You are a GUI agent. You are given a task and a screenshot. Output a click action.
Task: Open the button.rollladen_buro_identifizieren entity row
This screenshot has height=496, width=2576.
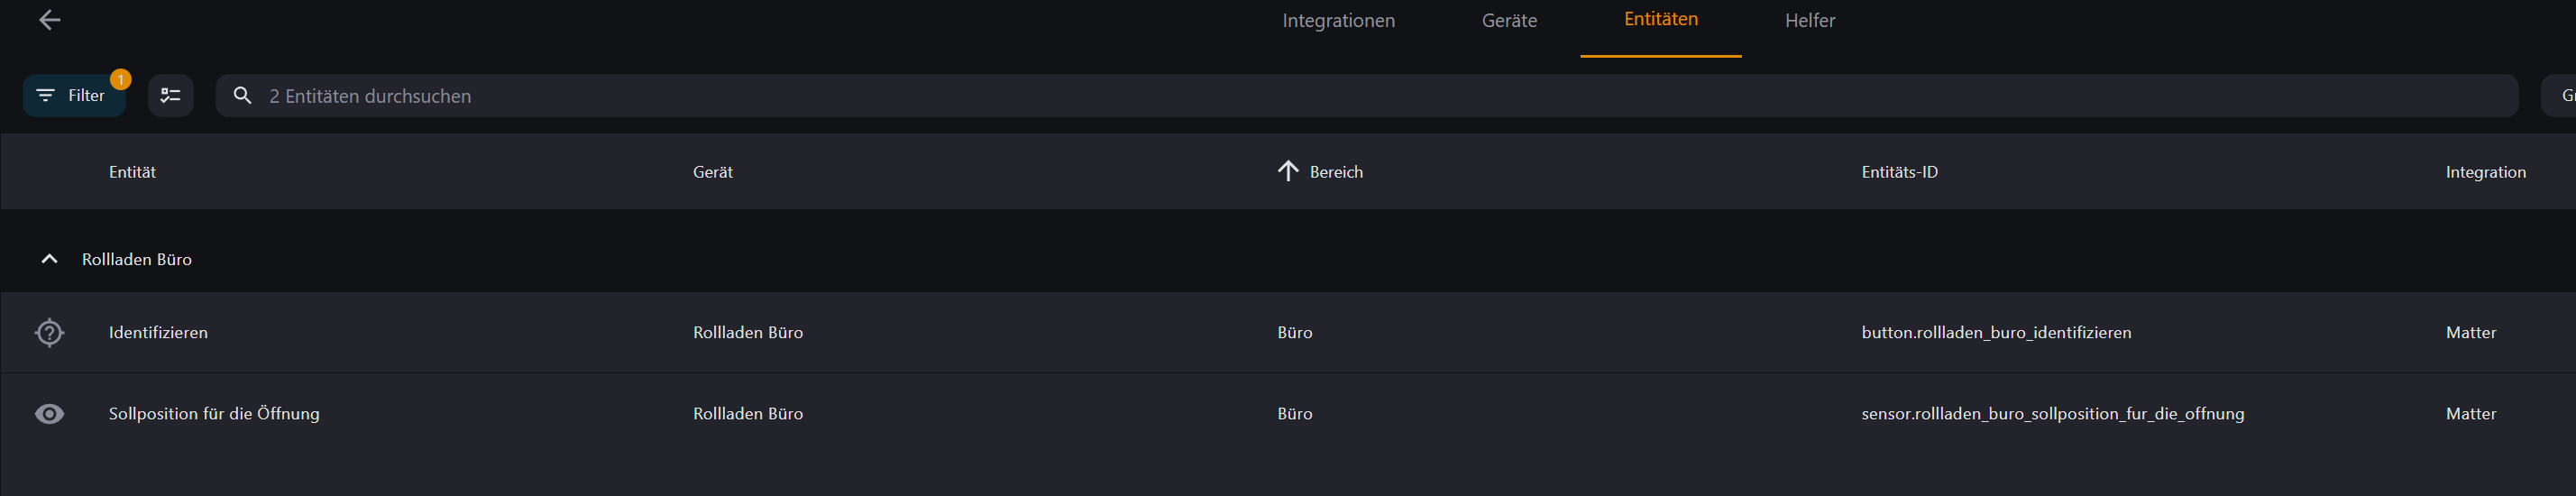pos(1288,333)
